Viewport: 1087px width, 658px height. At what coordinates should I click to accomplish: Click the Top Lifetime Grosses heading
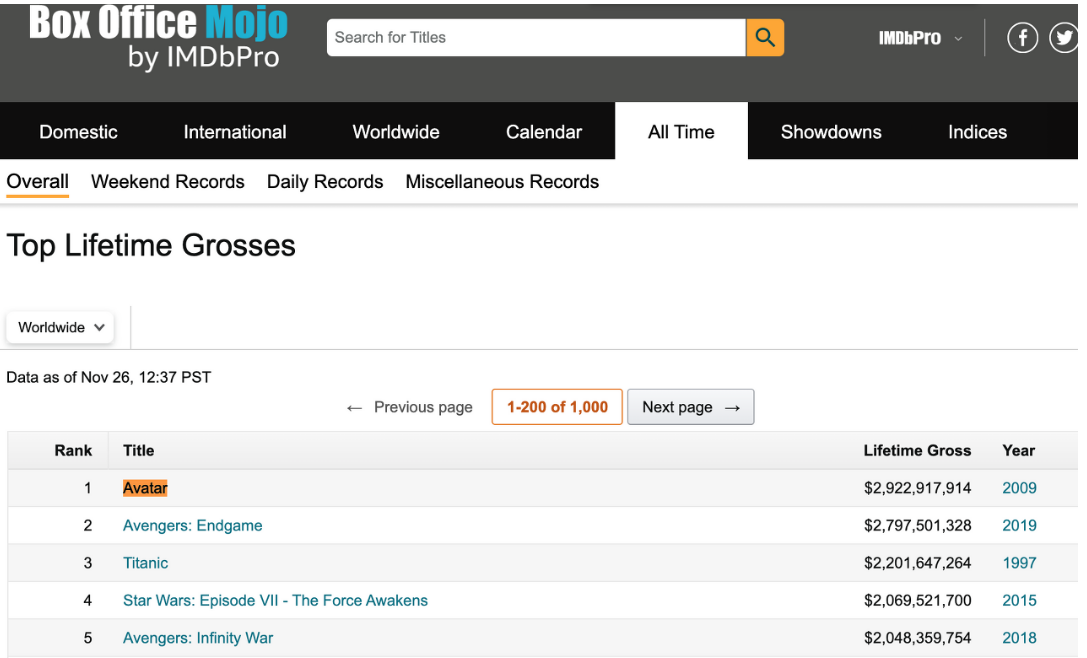(151, 245)
